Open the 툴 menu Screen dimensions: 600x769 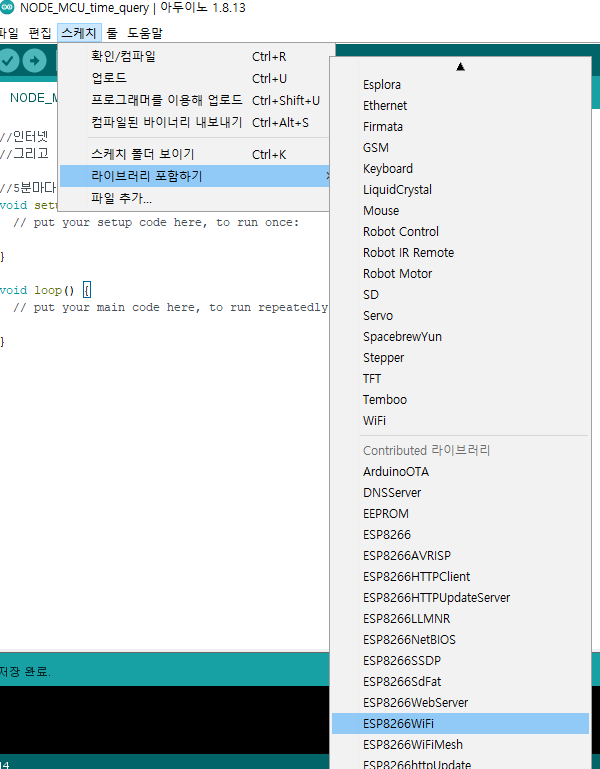click(x=112, y=33)
